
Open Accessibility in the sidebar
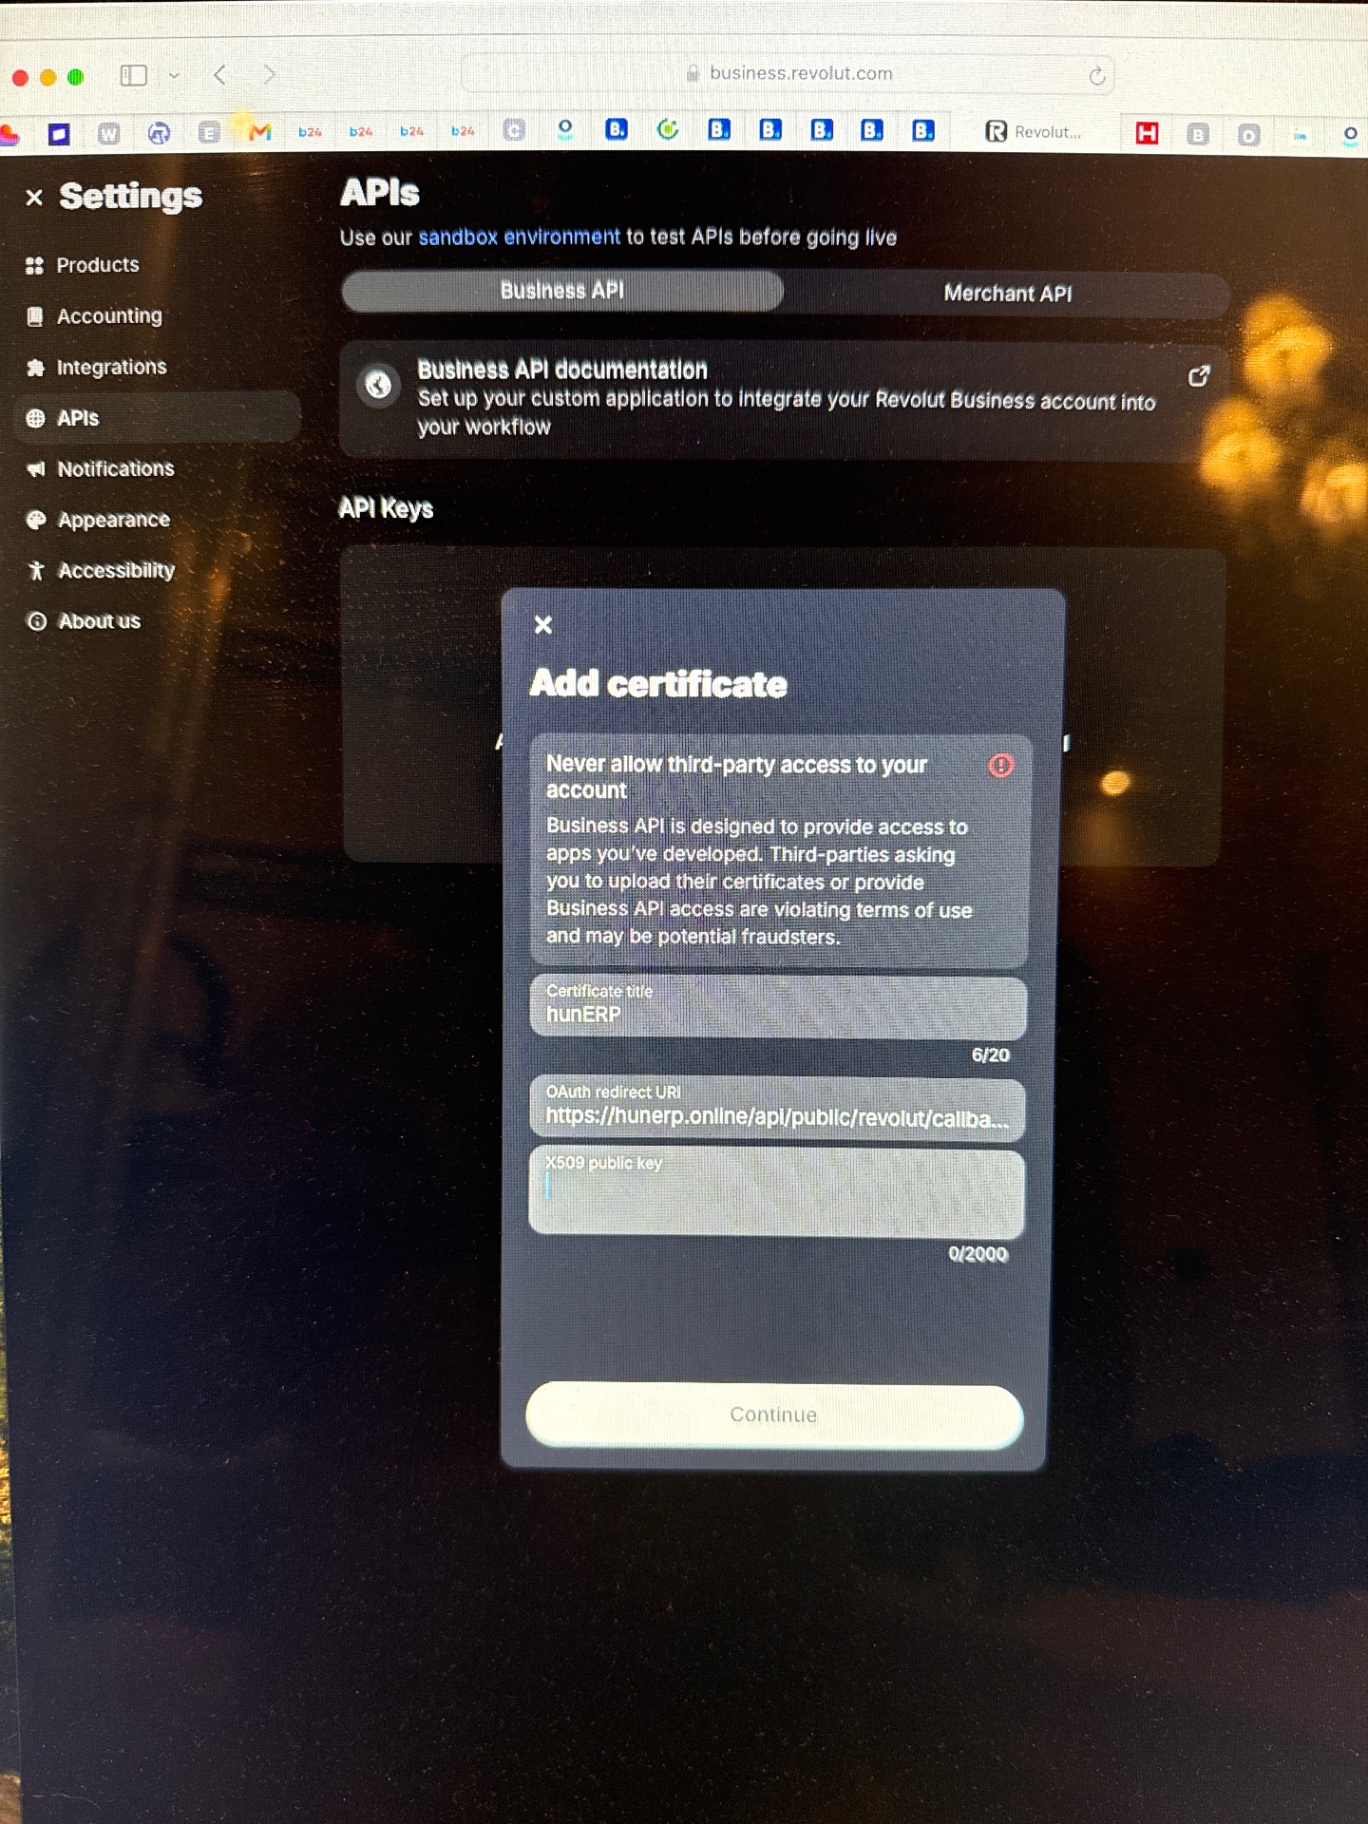[116, 570]
